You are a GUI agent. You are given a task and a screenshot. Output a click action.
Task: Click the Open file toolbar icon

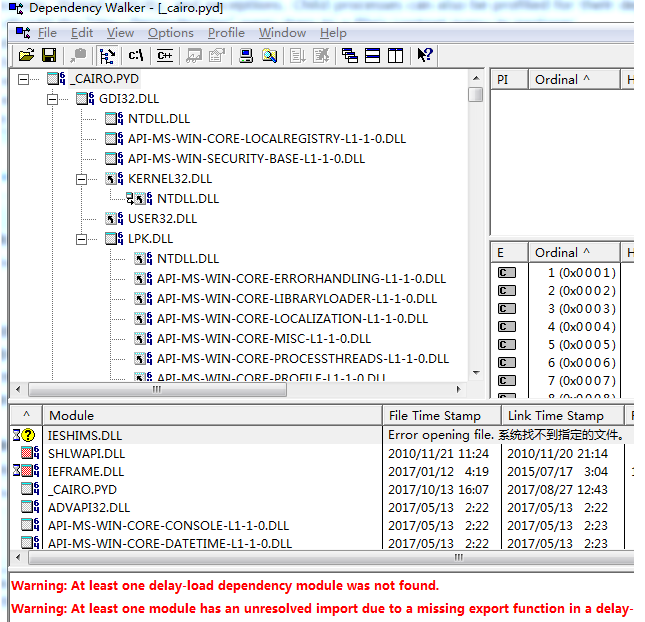click(x=26, y=56)
